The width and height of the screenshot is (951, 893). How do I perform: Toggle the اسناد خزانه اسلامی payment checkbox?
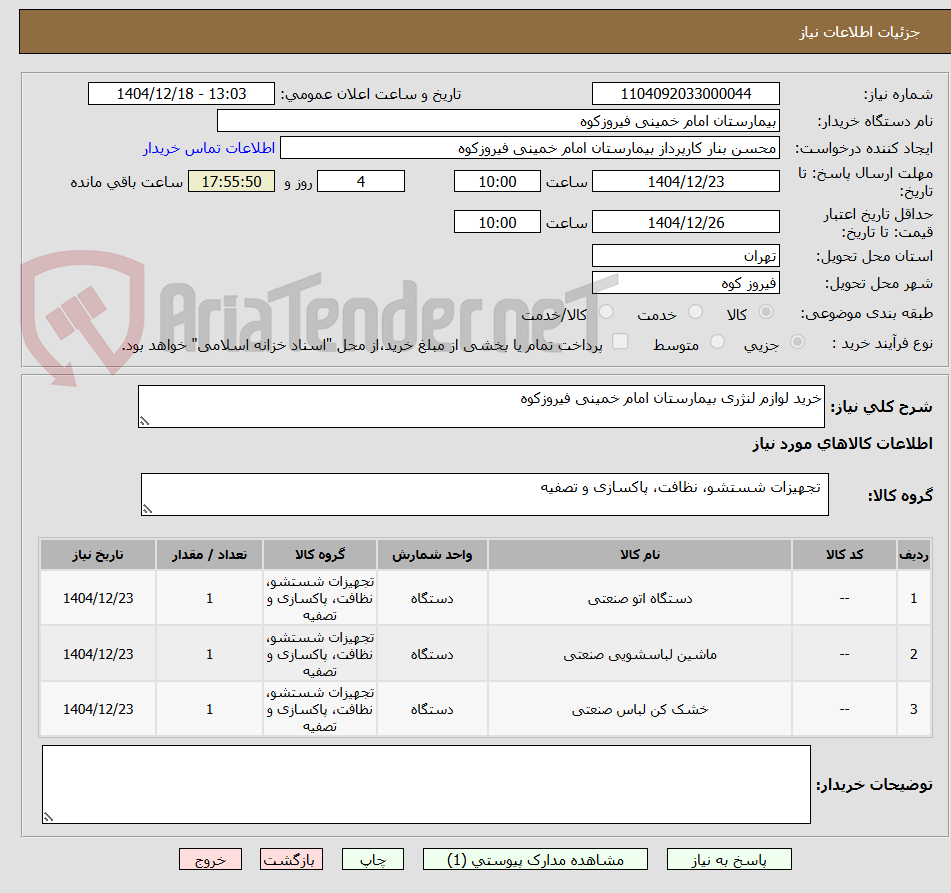(x=620, y=342)
